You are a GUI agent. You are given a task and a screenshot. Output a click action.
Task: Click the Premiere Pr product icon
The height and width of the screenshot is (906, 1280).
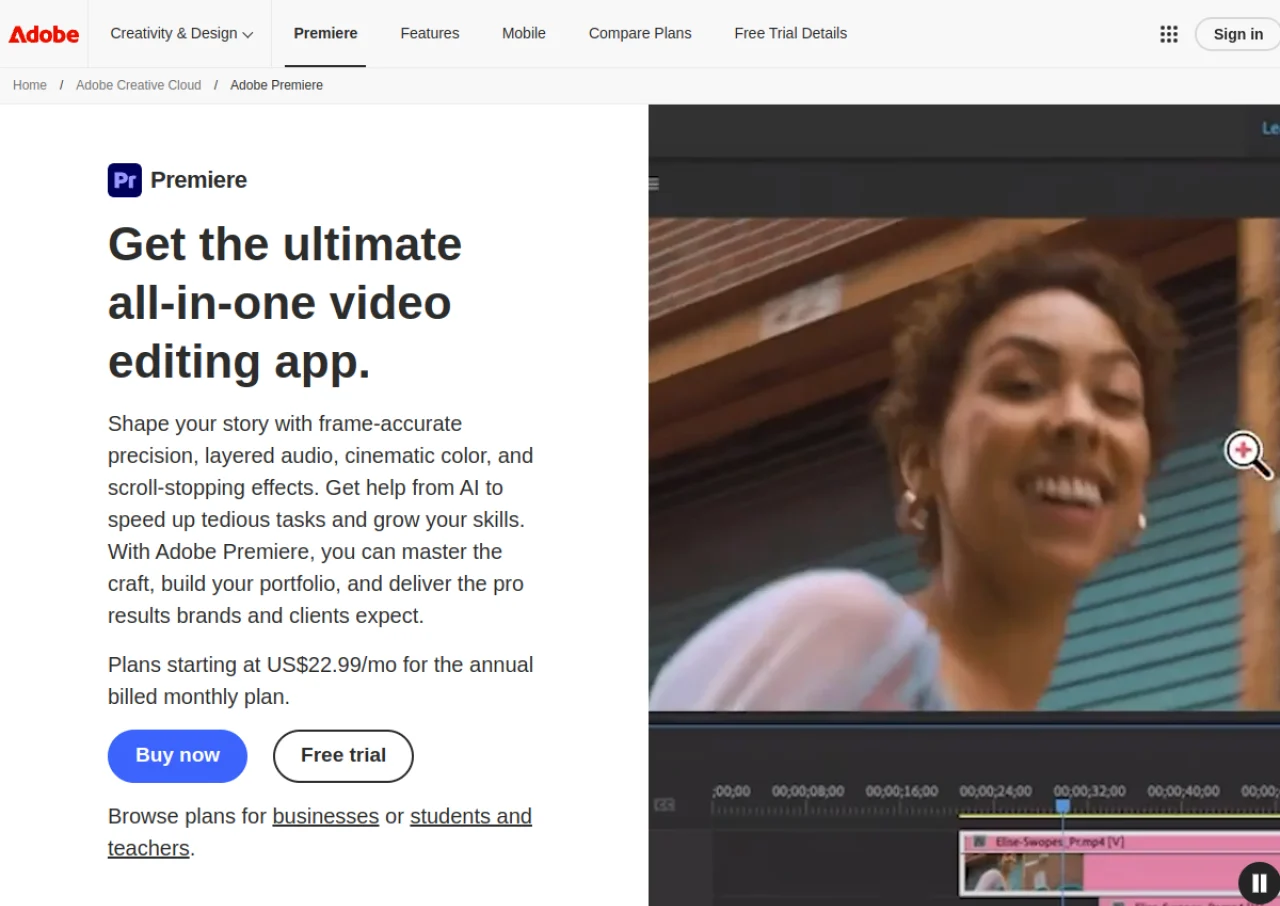pyautogui.click(x=125, y=180)
